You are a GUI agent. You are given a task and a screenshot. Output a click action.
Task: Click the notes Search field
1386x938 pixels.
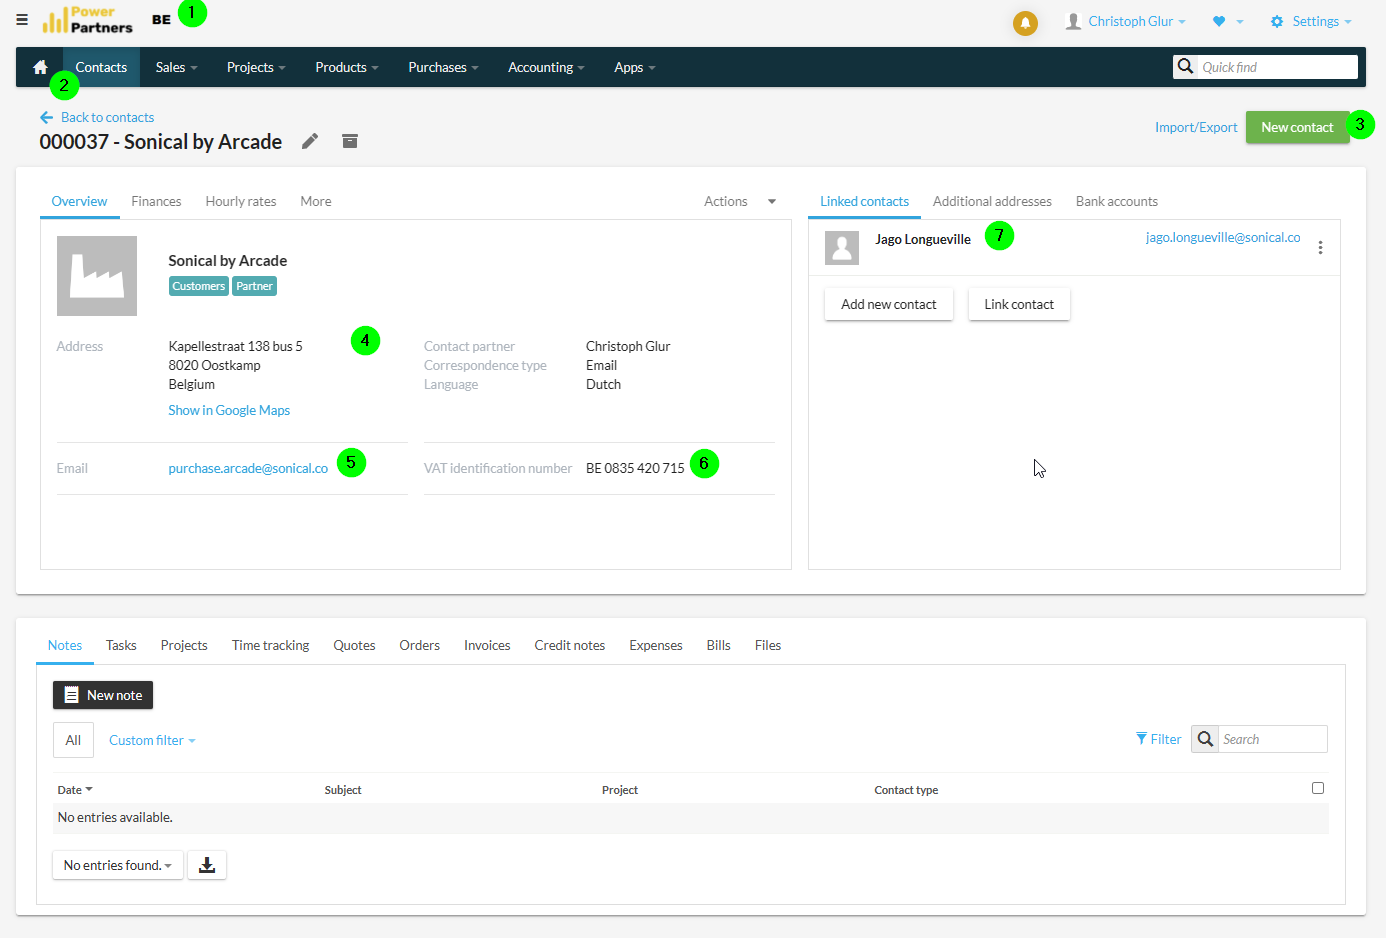(x=1272, y=739)
